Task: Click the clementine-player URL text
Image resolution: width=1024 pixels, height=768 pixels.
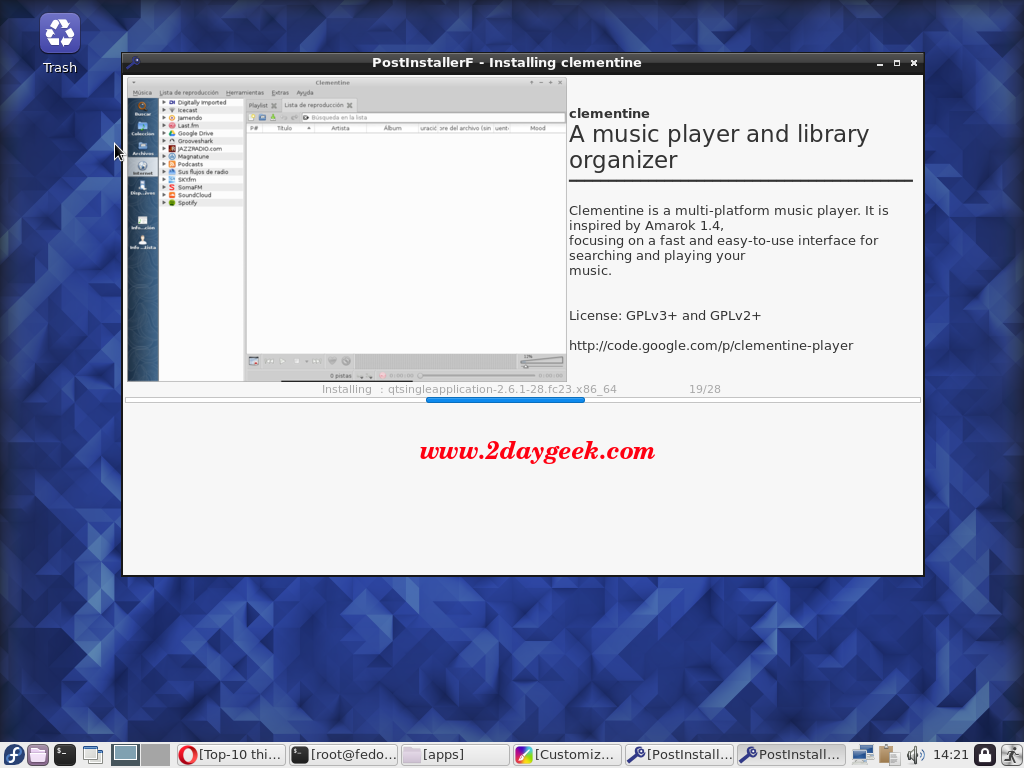Action: 711,345
